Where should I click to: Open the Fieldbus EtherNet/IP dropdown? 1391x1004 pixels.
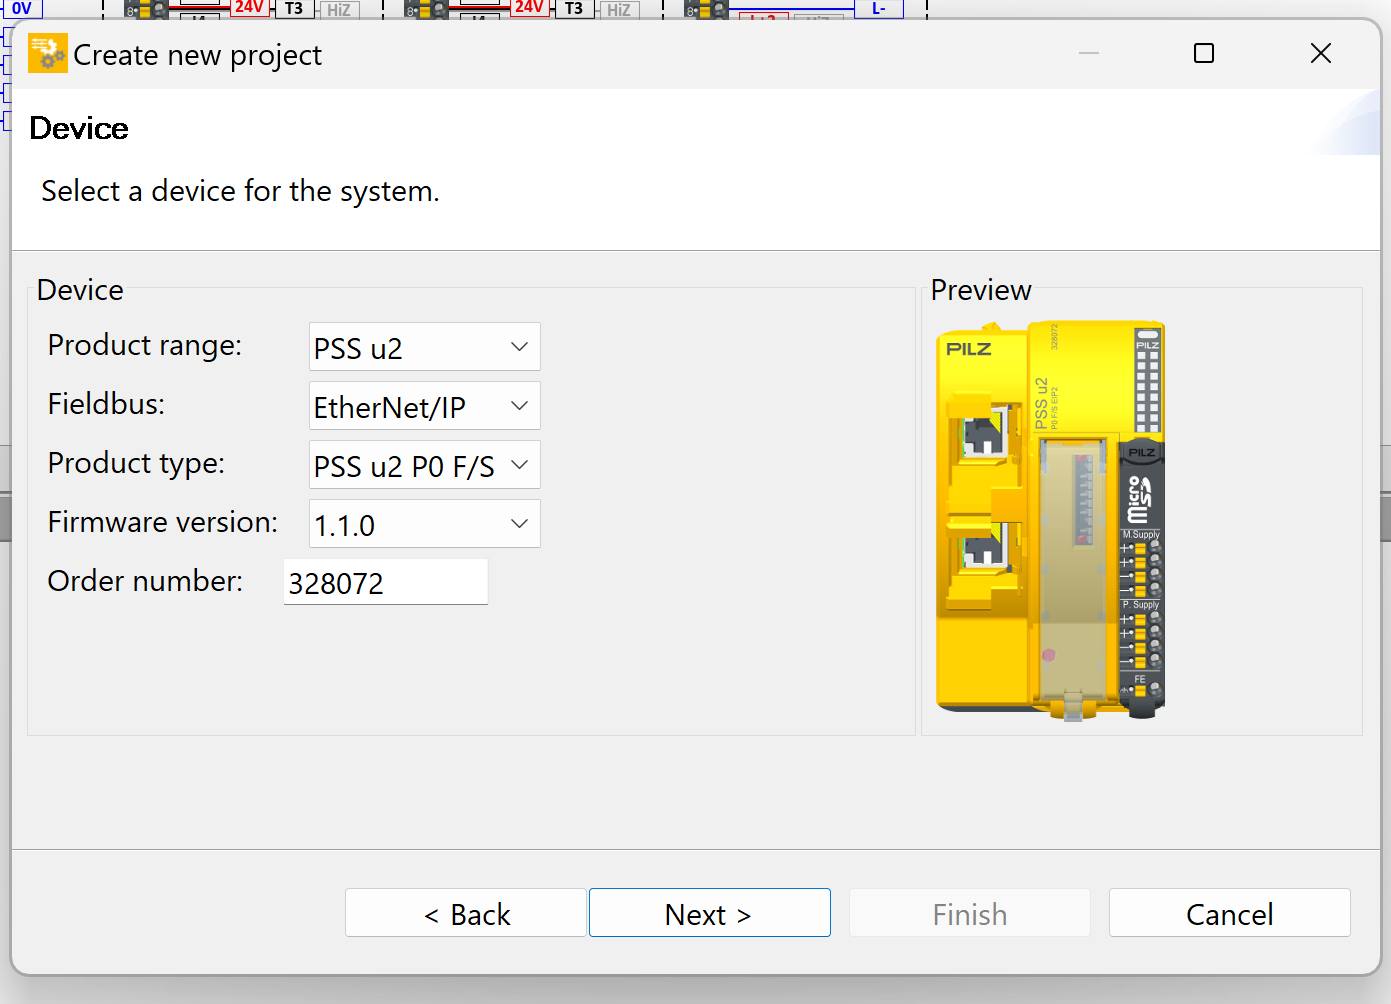pyautogui.click(x=424, y=406)
